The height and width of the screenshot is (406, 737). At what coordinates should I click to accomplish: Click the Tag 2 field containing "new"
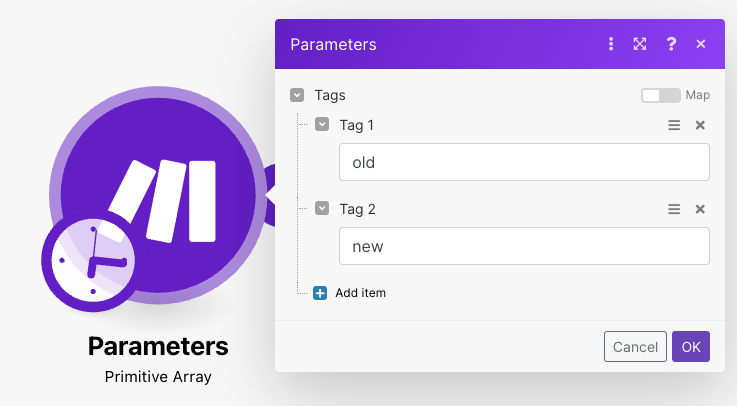point(524,246)
